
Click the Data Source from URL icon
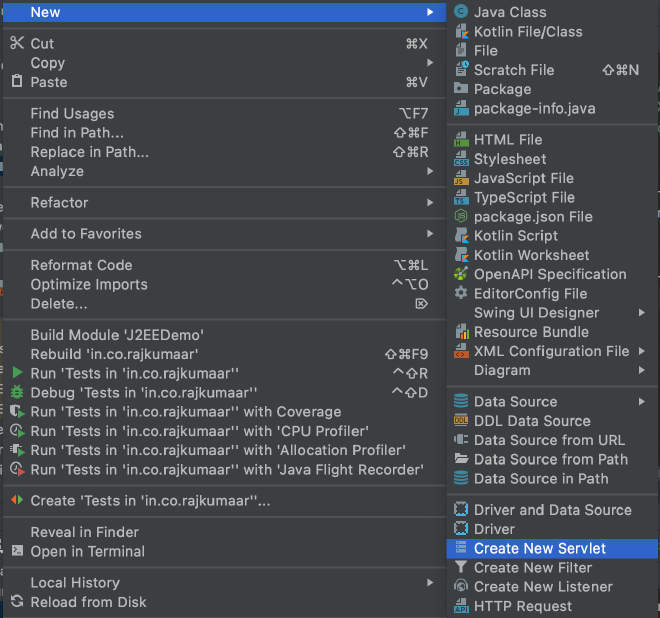coord(461,440)
